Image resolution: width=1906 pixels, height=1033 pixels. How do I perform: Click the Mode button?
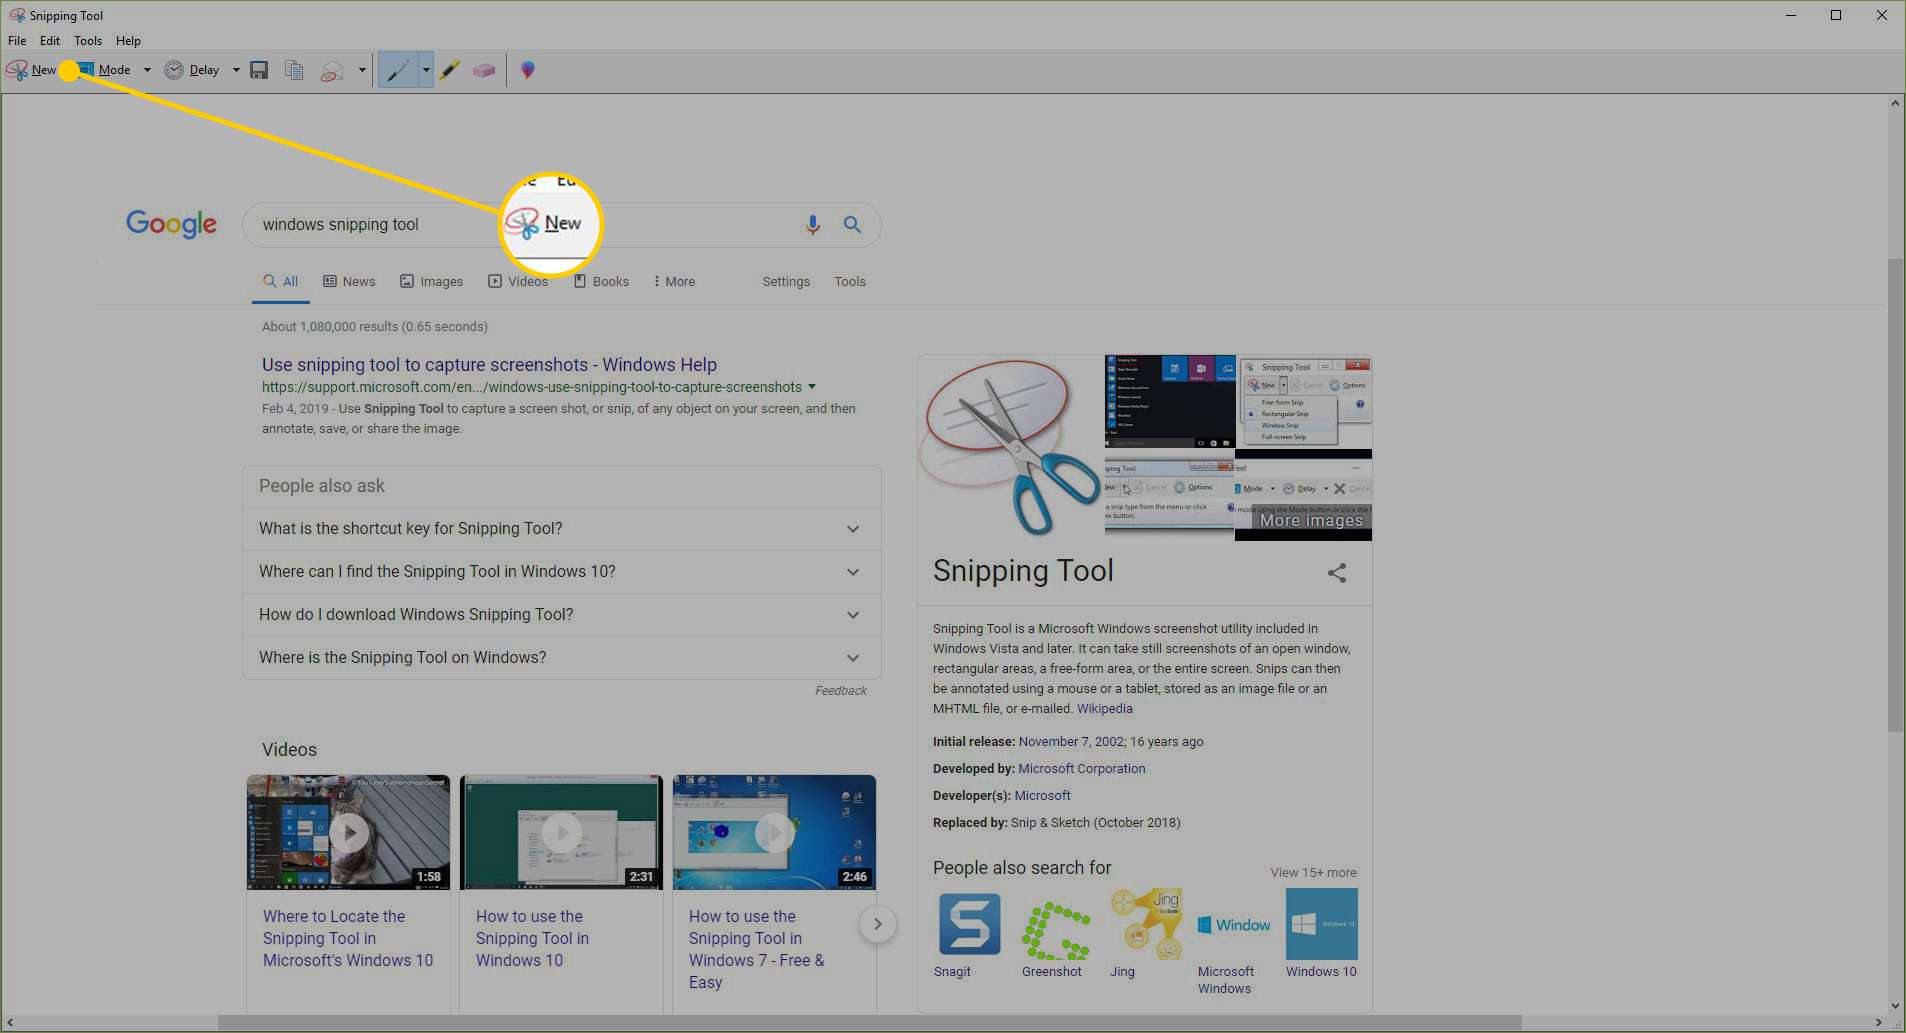tap(106, 70)
